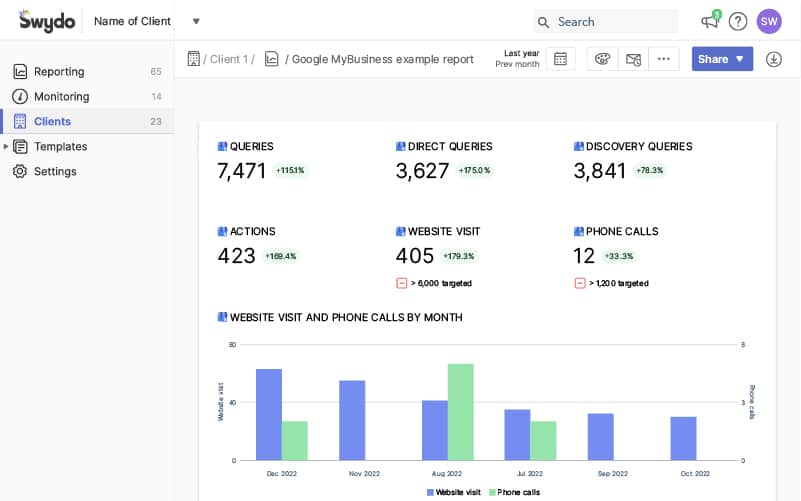Open the more options ellipsis menu
The image size is (801, 501).
(x=664, y=59)
